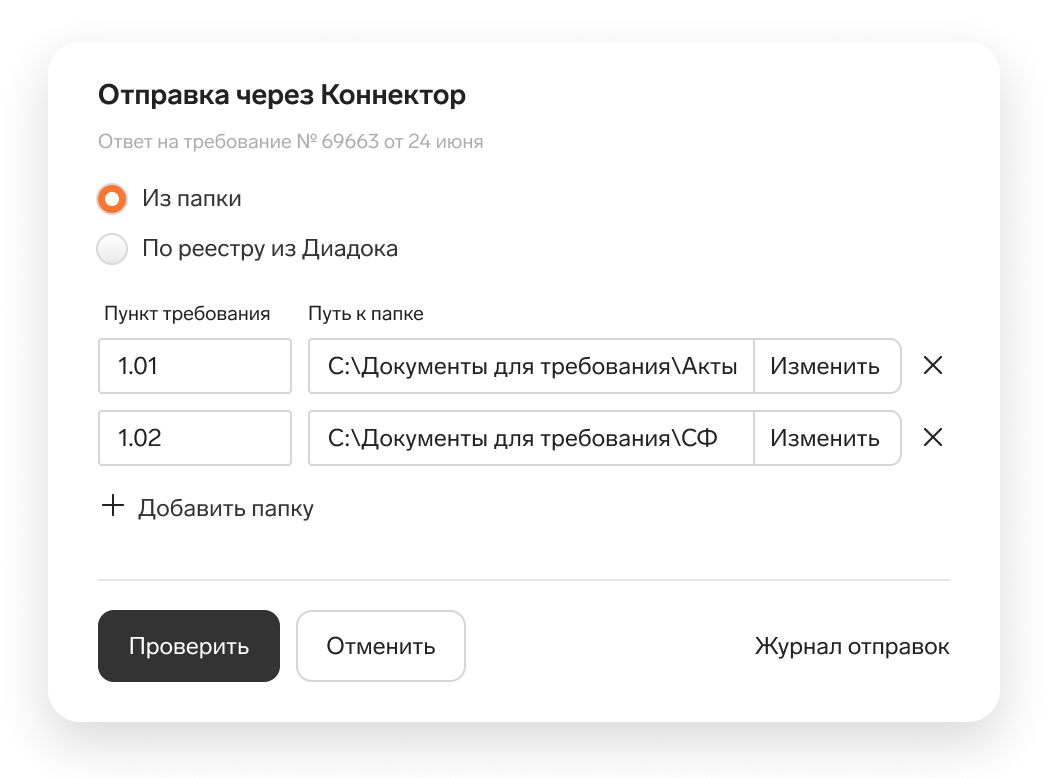Click the 'По реестру из Диадока' label text
Image resolution: width=1048 pixels, height=778 pixels.
pyautogui.click(x=269, y=249)
